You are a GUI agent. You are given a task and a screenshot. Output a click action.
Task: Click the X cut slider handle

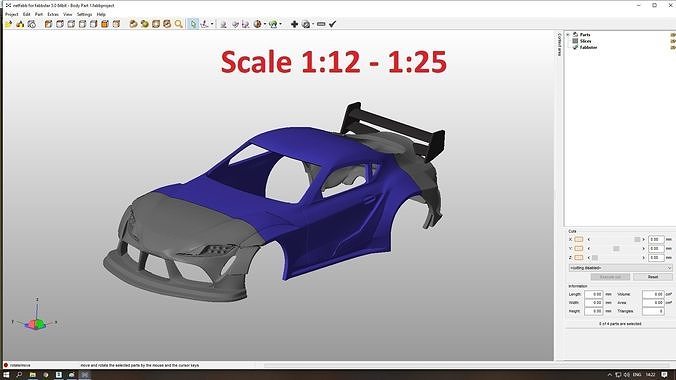(637, 239)
